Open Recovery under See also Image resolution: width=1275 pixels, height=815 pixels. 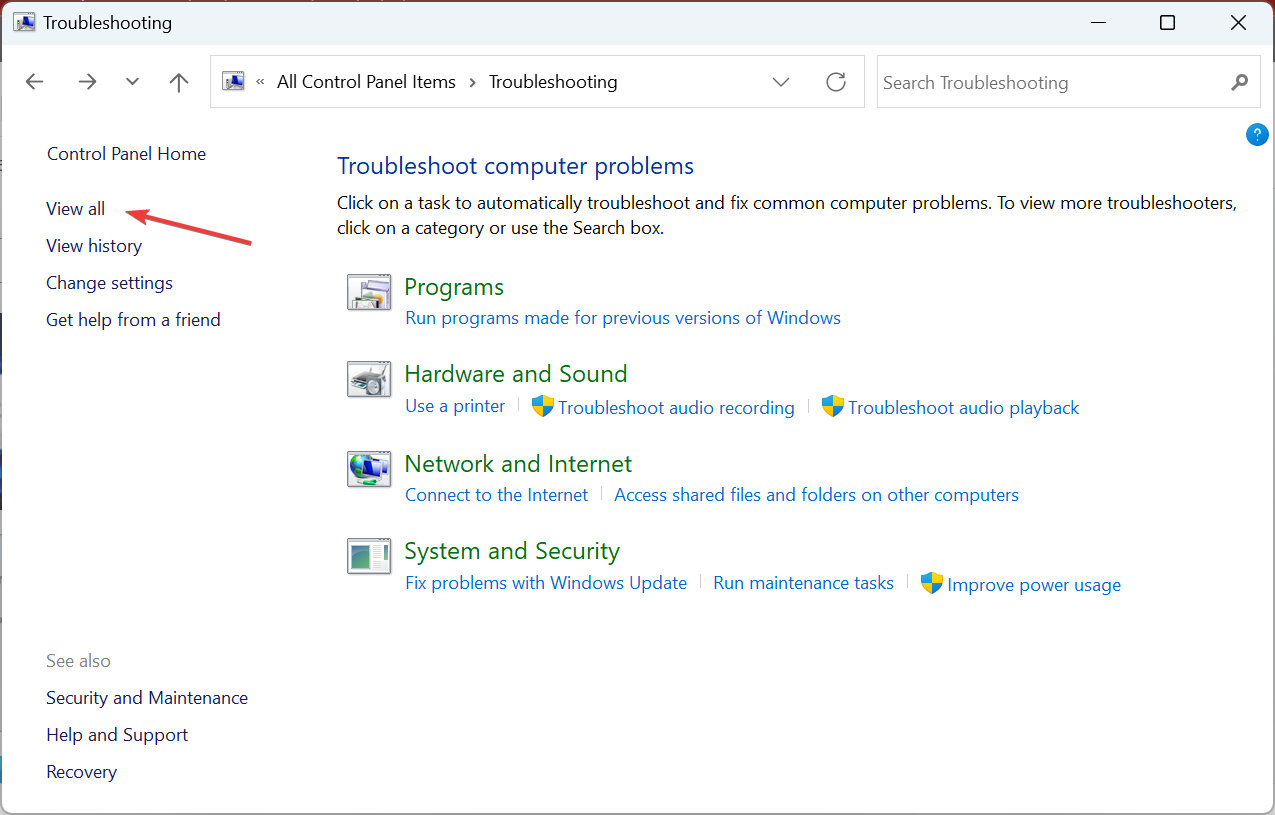click(x=81, y=772)
